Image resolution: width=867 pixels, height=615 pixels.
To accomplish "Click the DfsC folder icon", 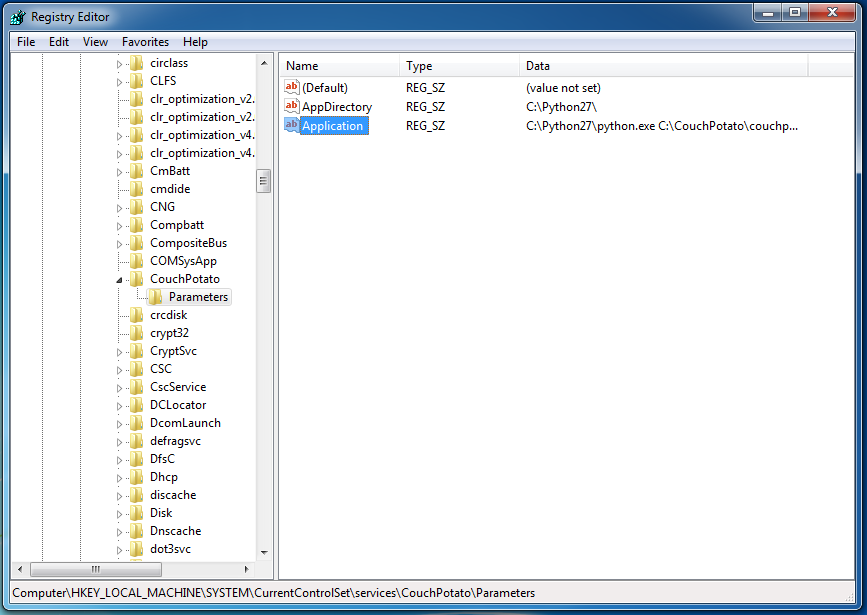I will (137, 458).
